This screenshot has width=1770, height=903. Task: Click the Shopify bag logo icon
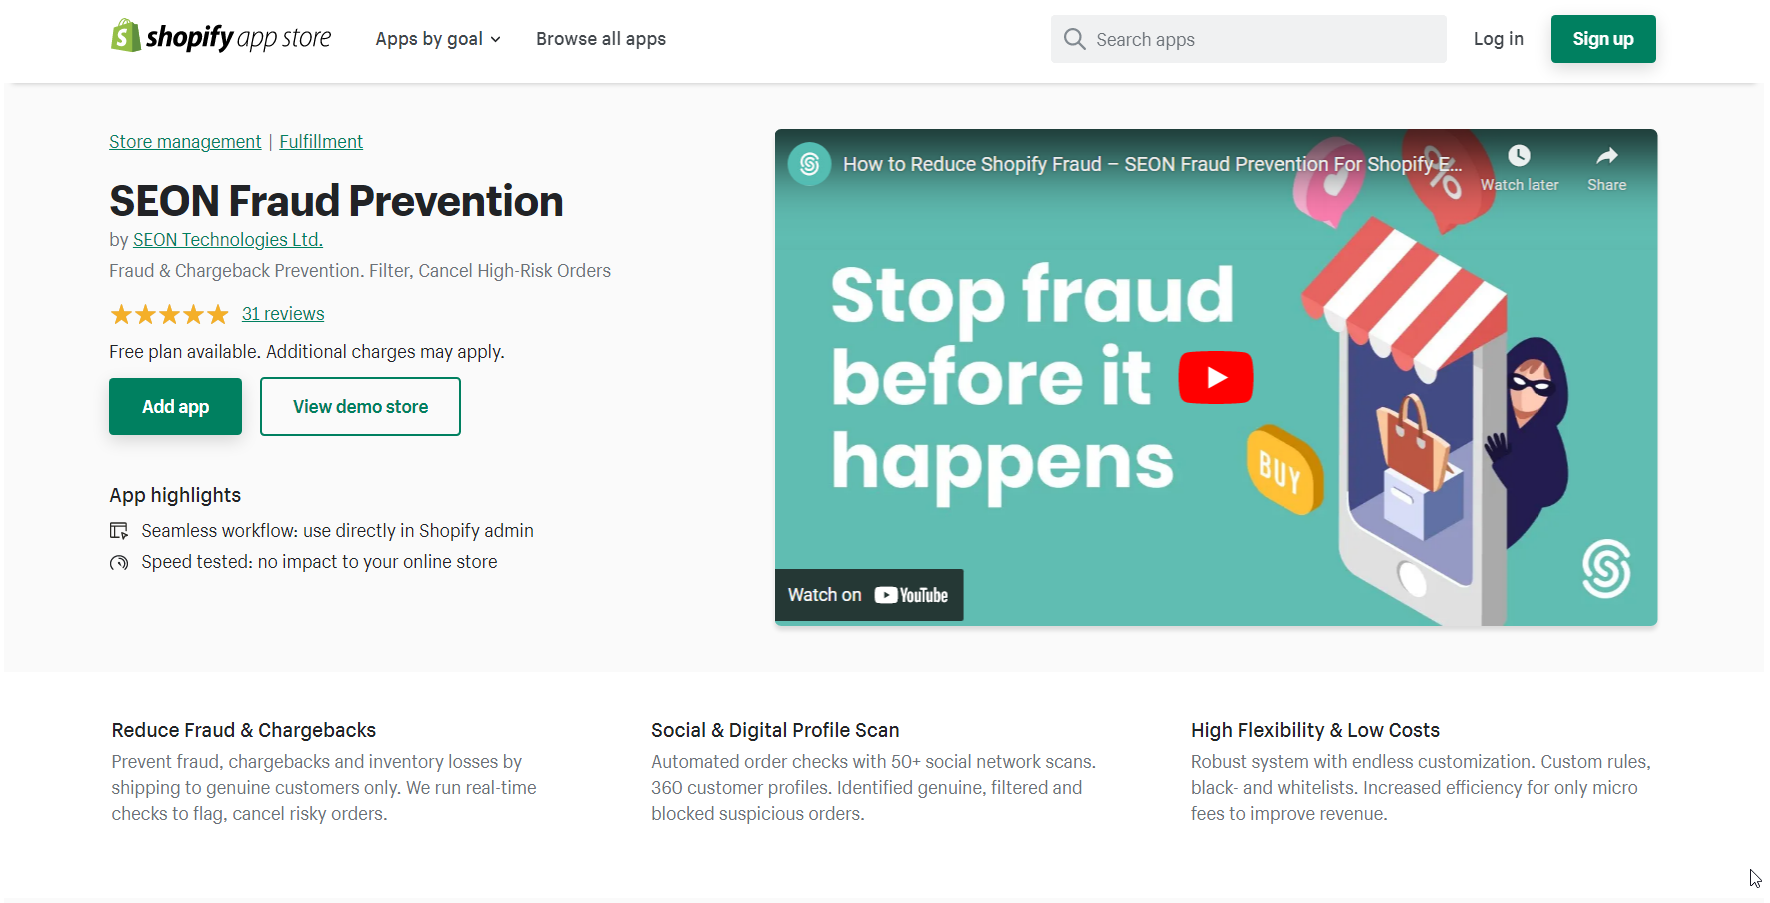click(125, 36)
